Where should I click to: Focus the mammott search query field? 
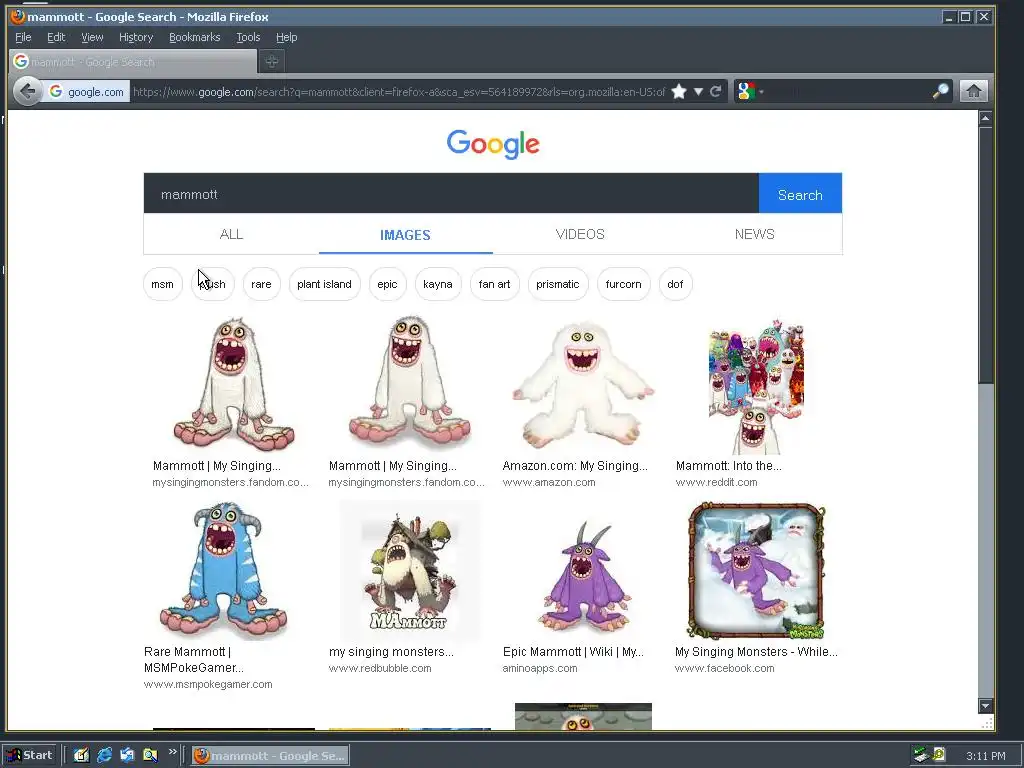[451, 194]
